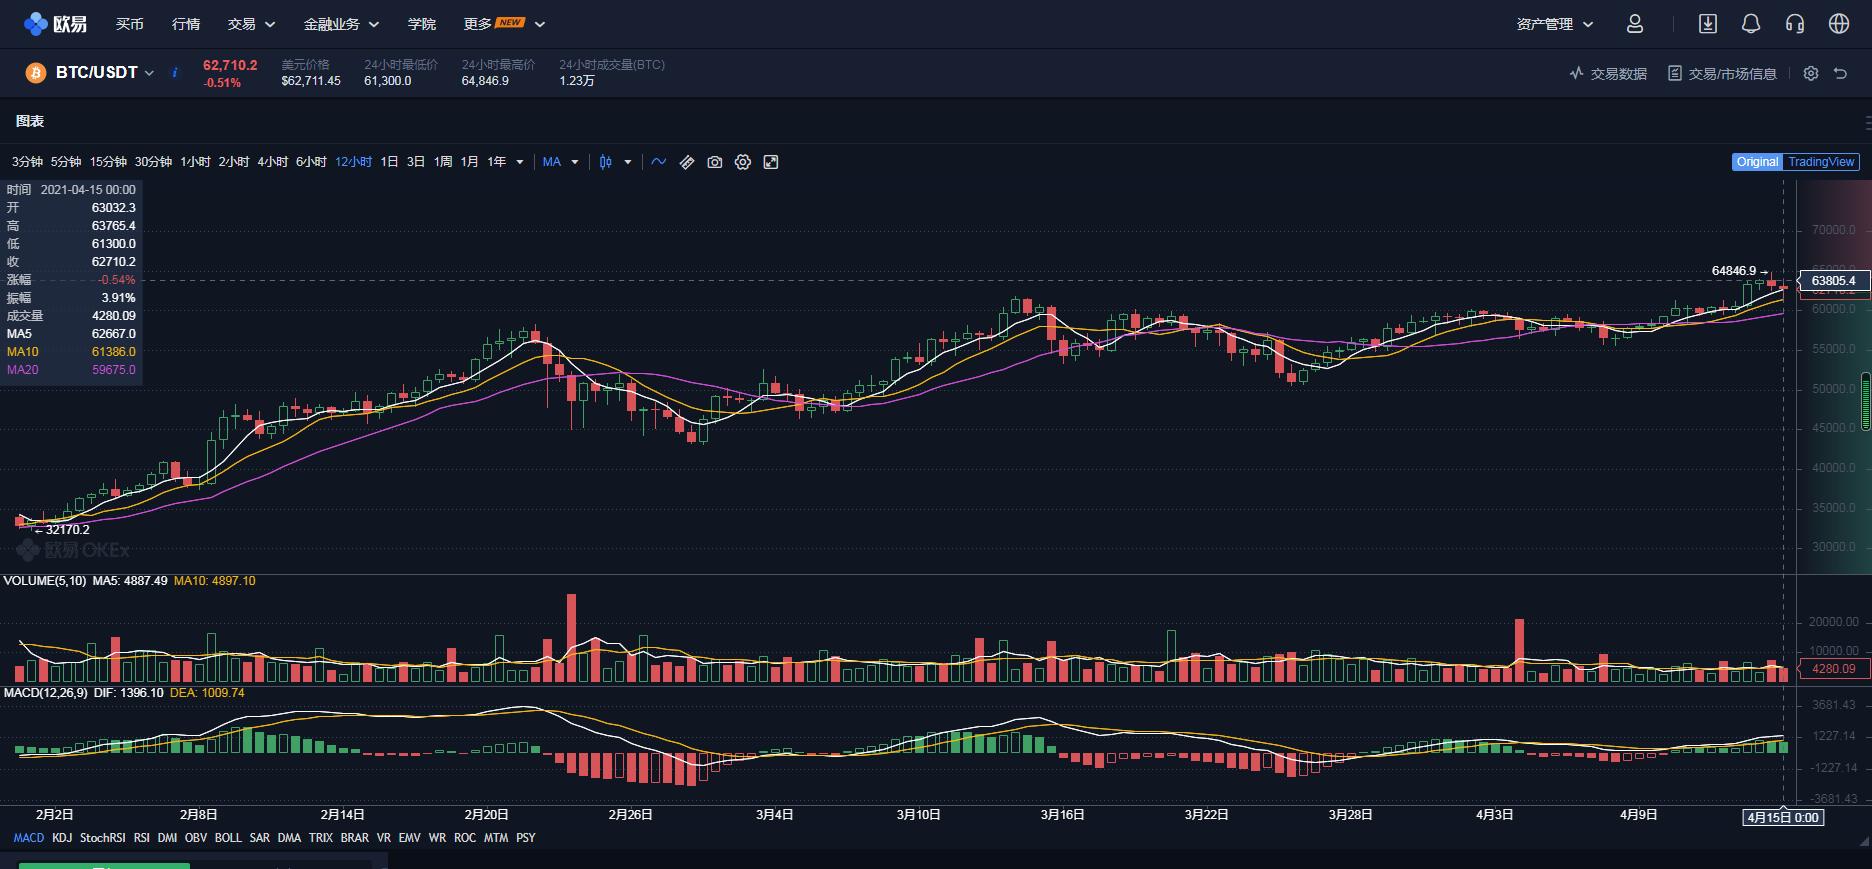Click the BTC coin icon
1872x869 pixels.
(36, 73)
